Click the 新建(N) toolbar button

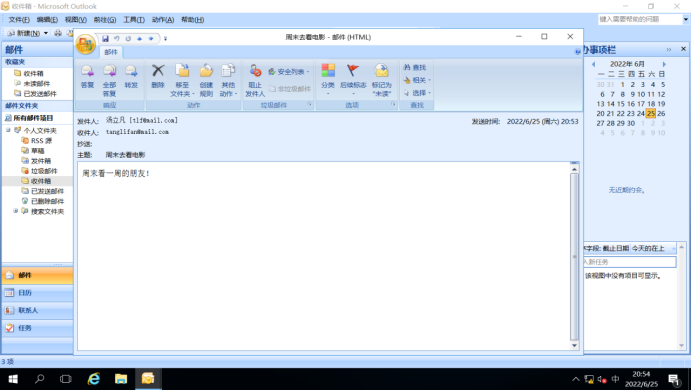click(x=25, y=33)
